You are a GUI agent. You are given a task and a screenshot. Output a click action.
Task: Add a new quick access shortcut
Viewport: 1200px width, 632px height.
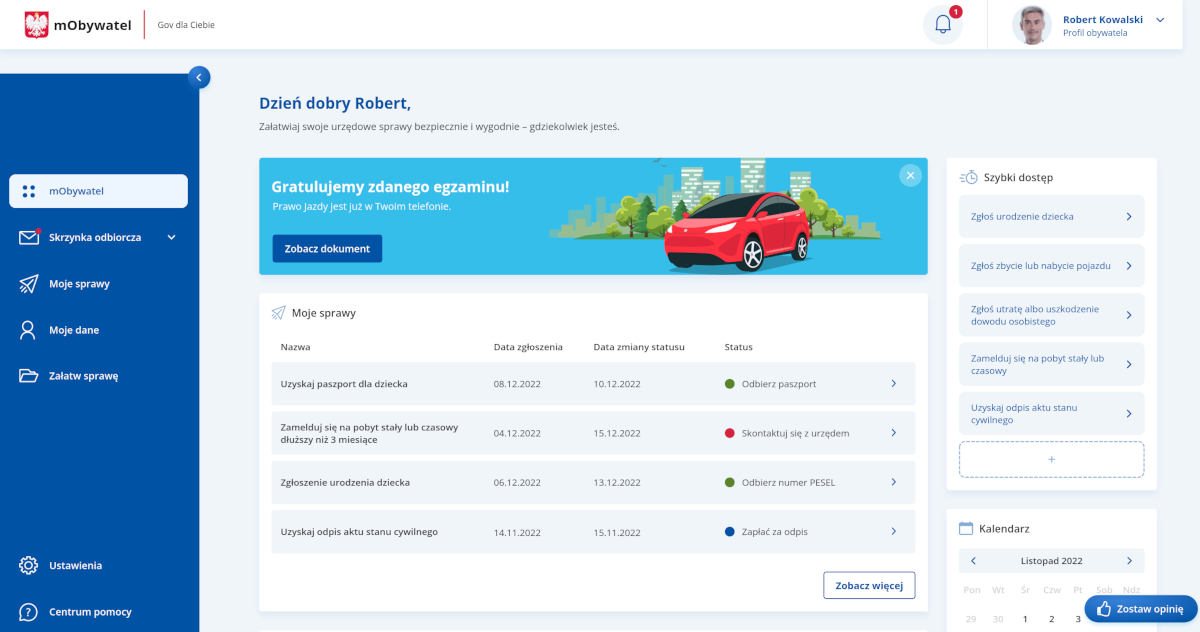tap(1051, 459)
